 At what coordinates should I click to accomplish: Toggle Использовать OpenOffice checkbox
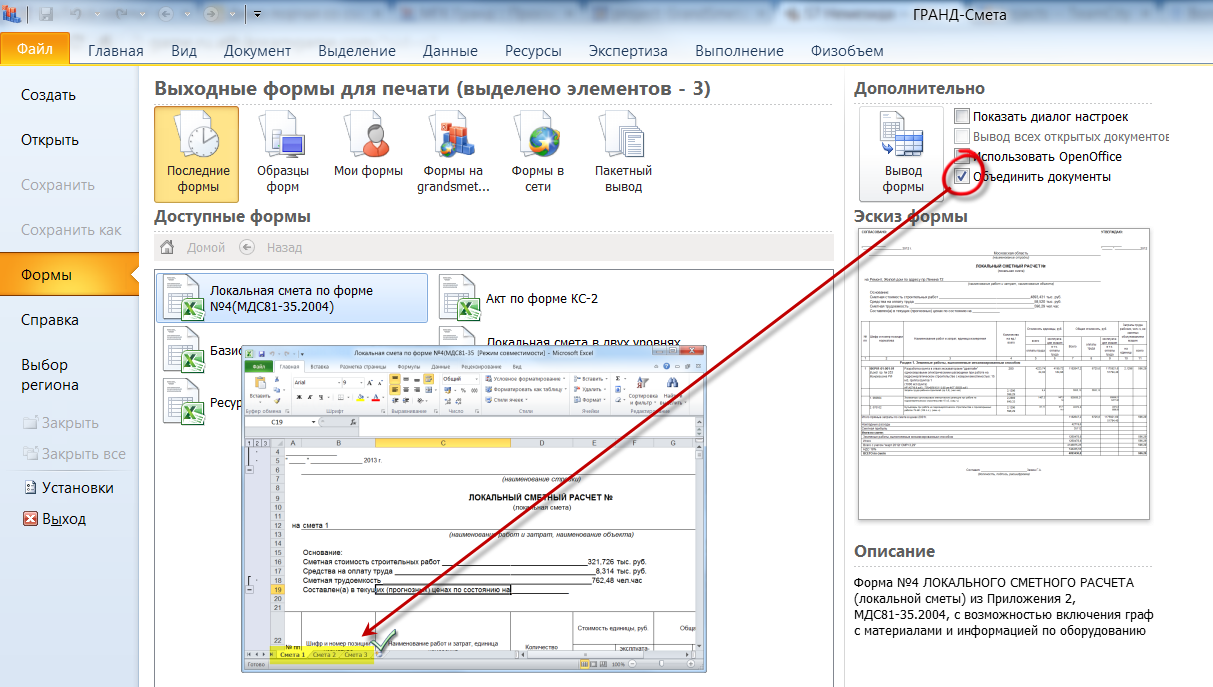pos(962,156)
